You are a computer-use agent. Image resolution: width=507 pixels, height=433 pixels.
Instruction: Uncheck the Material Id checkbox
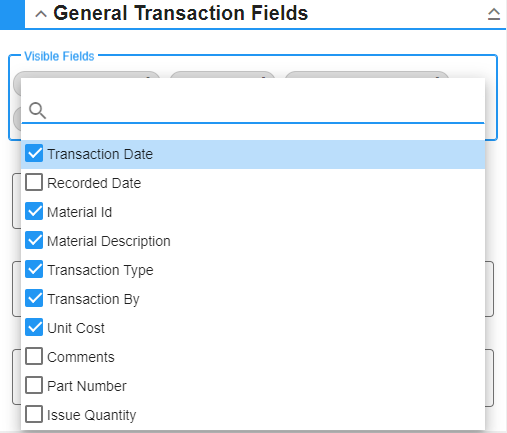[34, 211]
